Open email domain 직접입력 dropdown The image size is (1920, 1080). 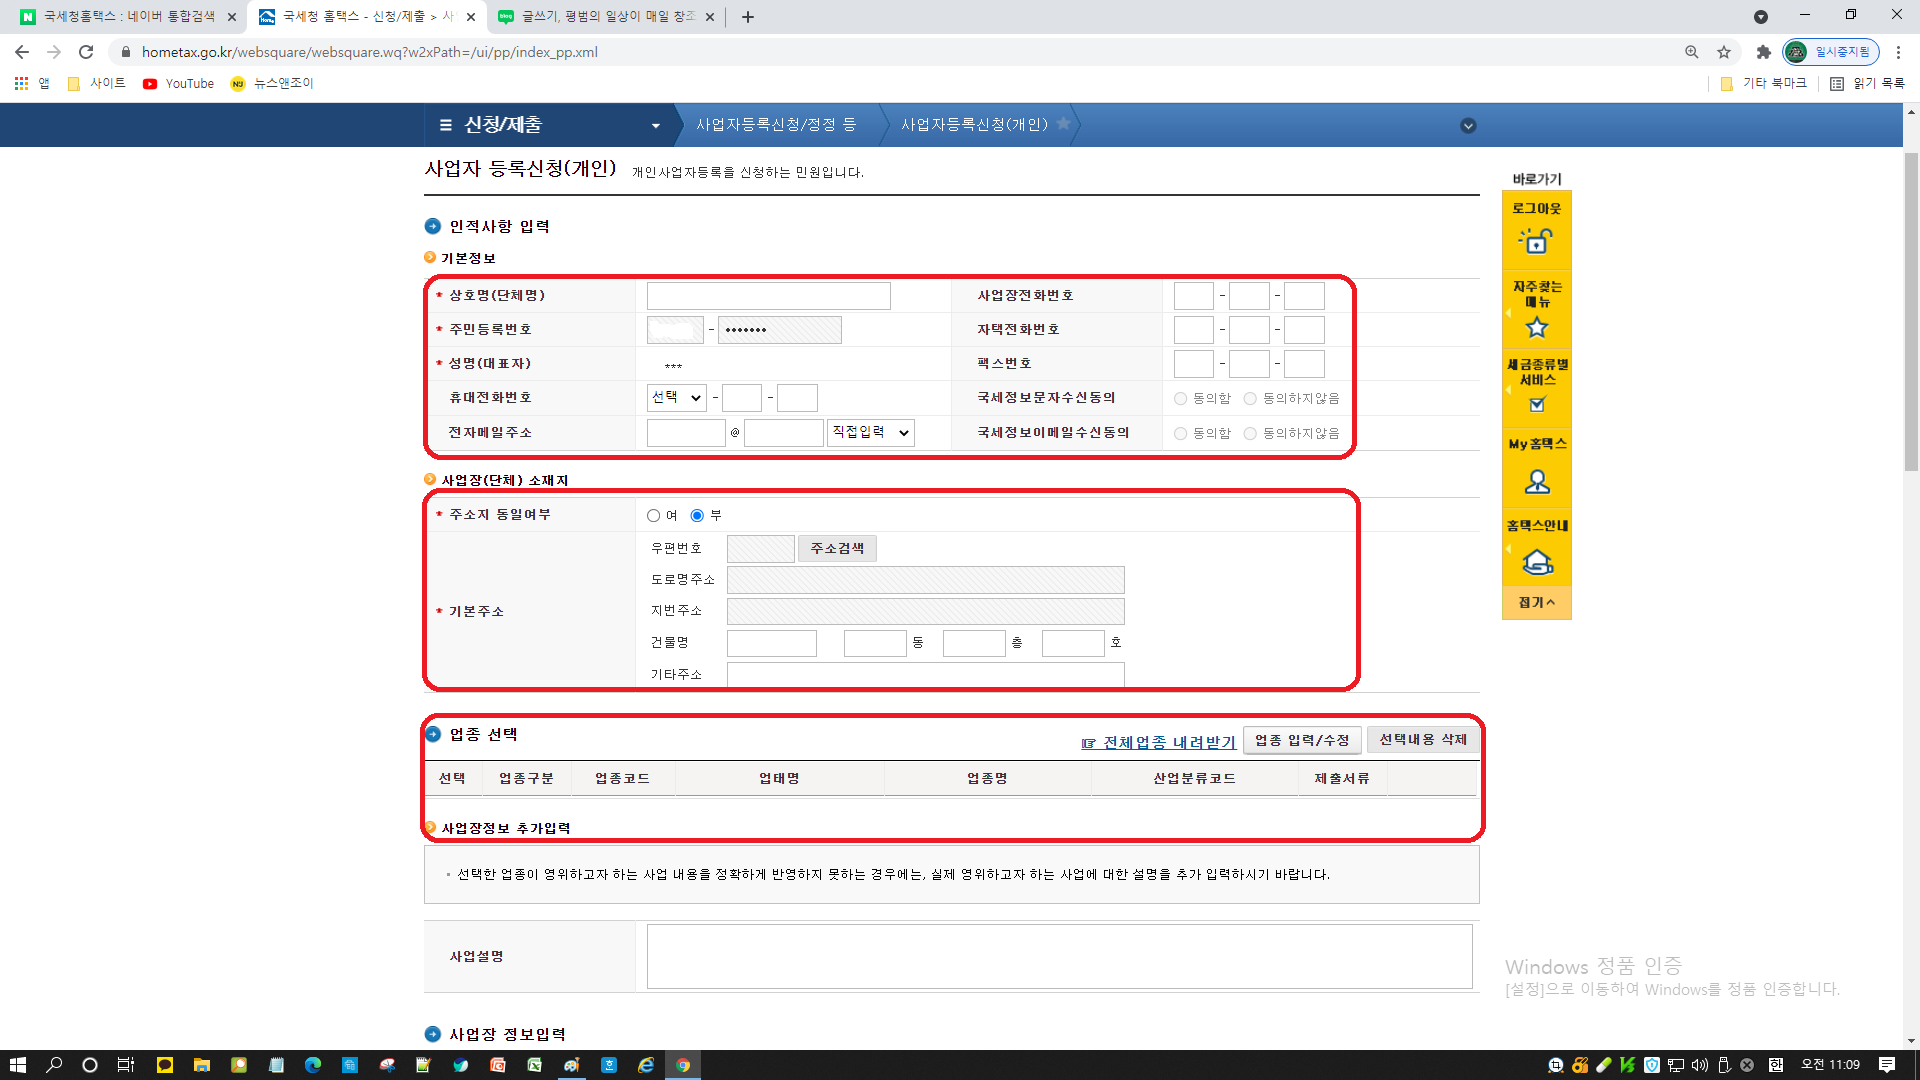tap(870, 433)
